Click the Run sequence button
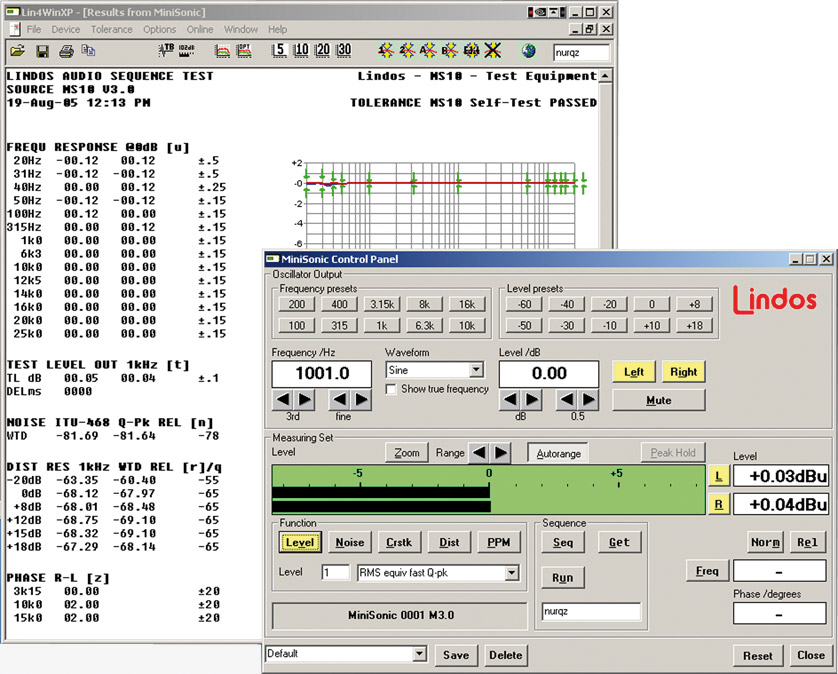The width and height of the screenshot is (838, 674). coord(562,578)
